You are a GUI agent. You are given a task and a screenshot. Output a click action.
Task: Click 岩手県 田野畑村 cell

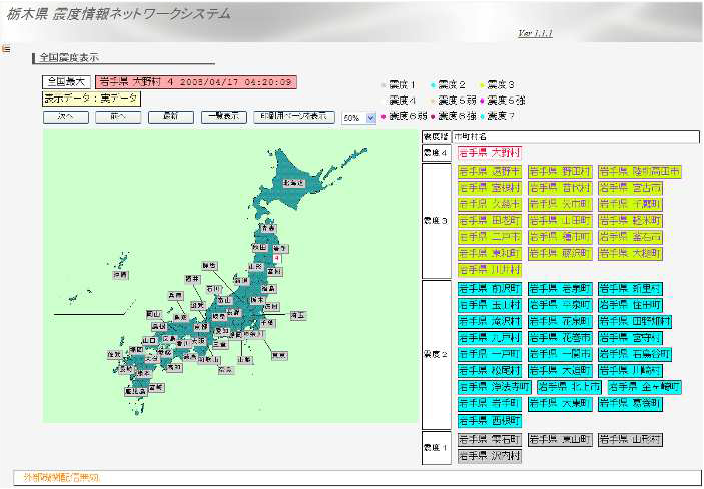[x=635, y=322]
